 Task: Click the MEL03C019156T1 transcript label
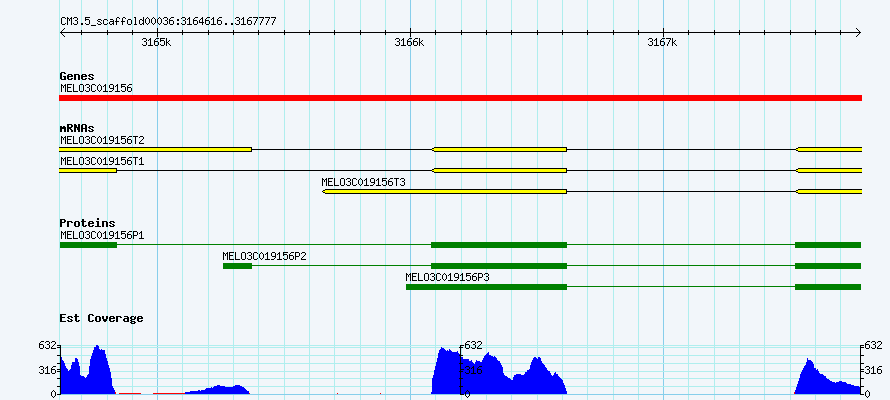point(102,161)
